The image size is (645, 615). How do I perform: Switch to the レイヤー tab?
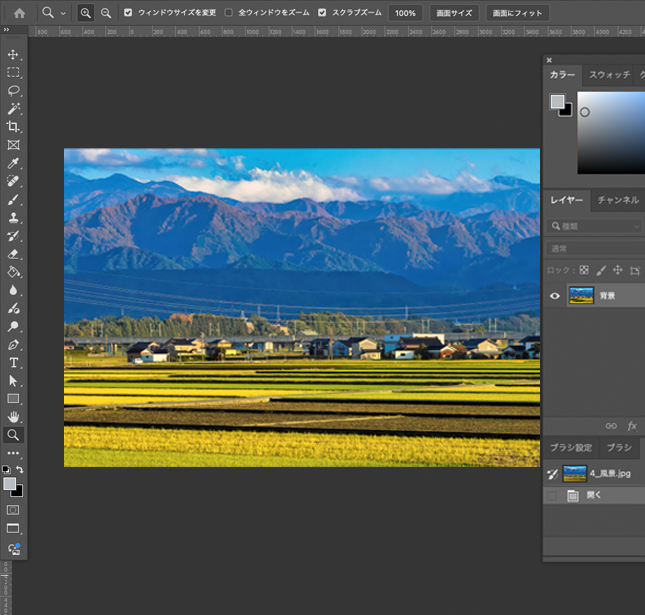point(566,200)
